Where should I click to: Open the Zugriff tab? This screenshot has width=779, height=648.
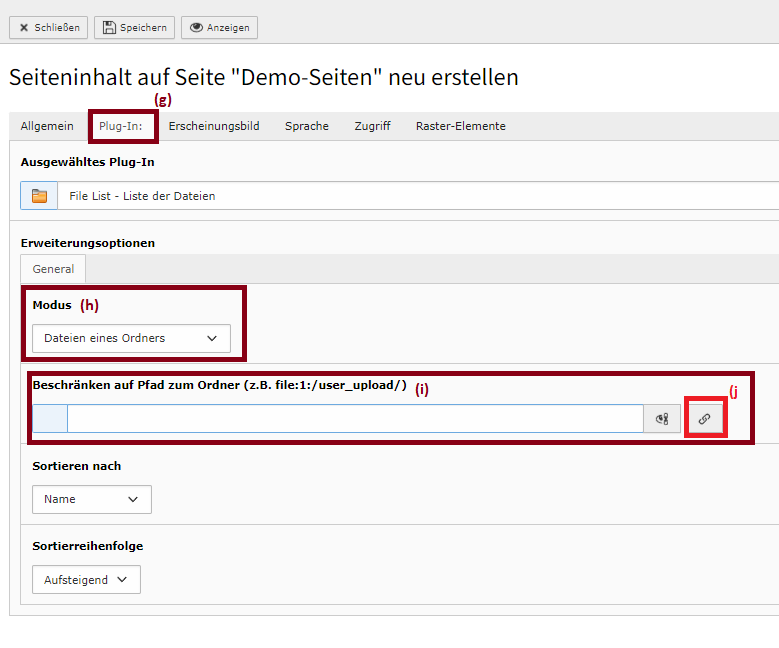tap(373, 126)
